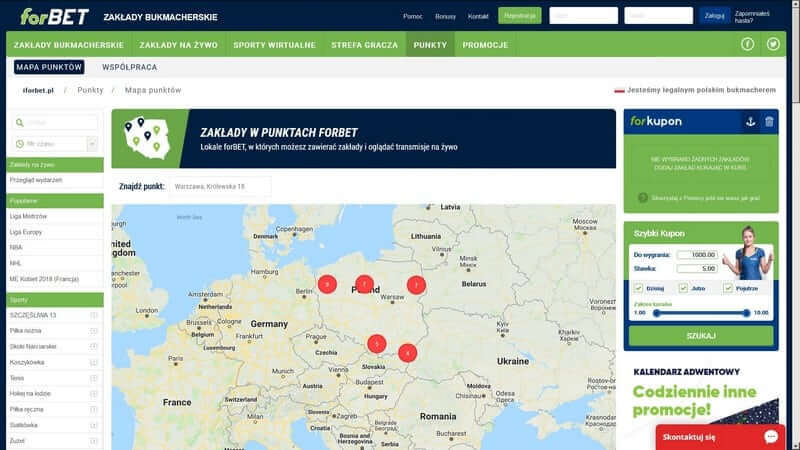The width and height of the screenshot is (800, 450).
Task: Expand the Piłka ręczna category
Action: pyautogui.click(x=94, y=409)
